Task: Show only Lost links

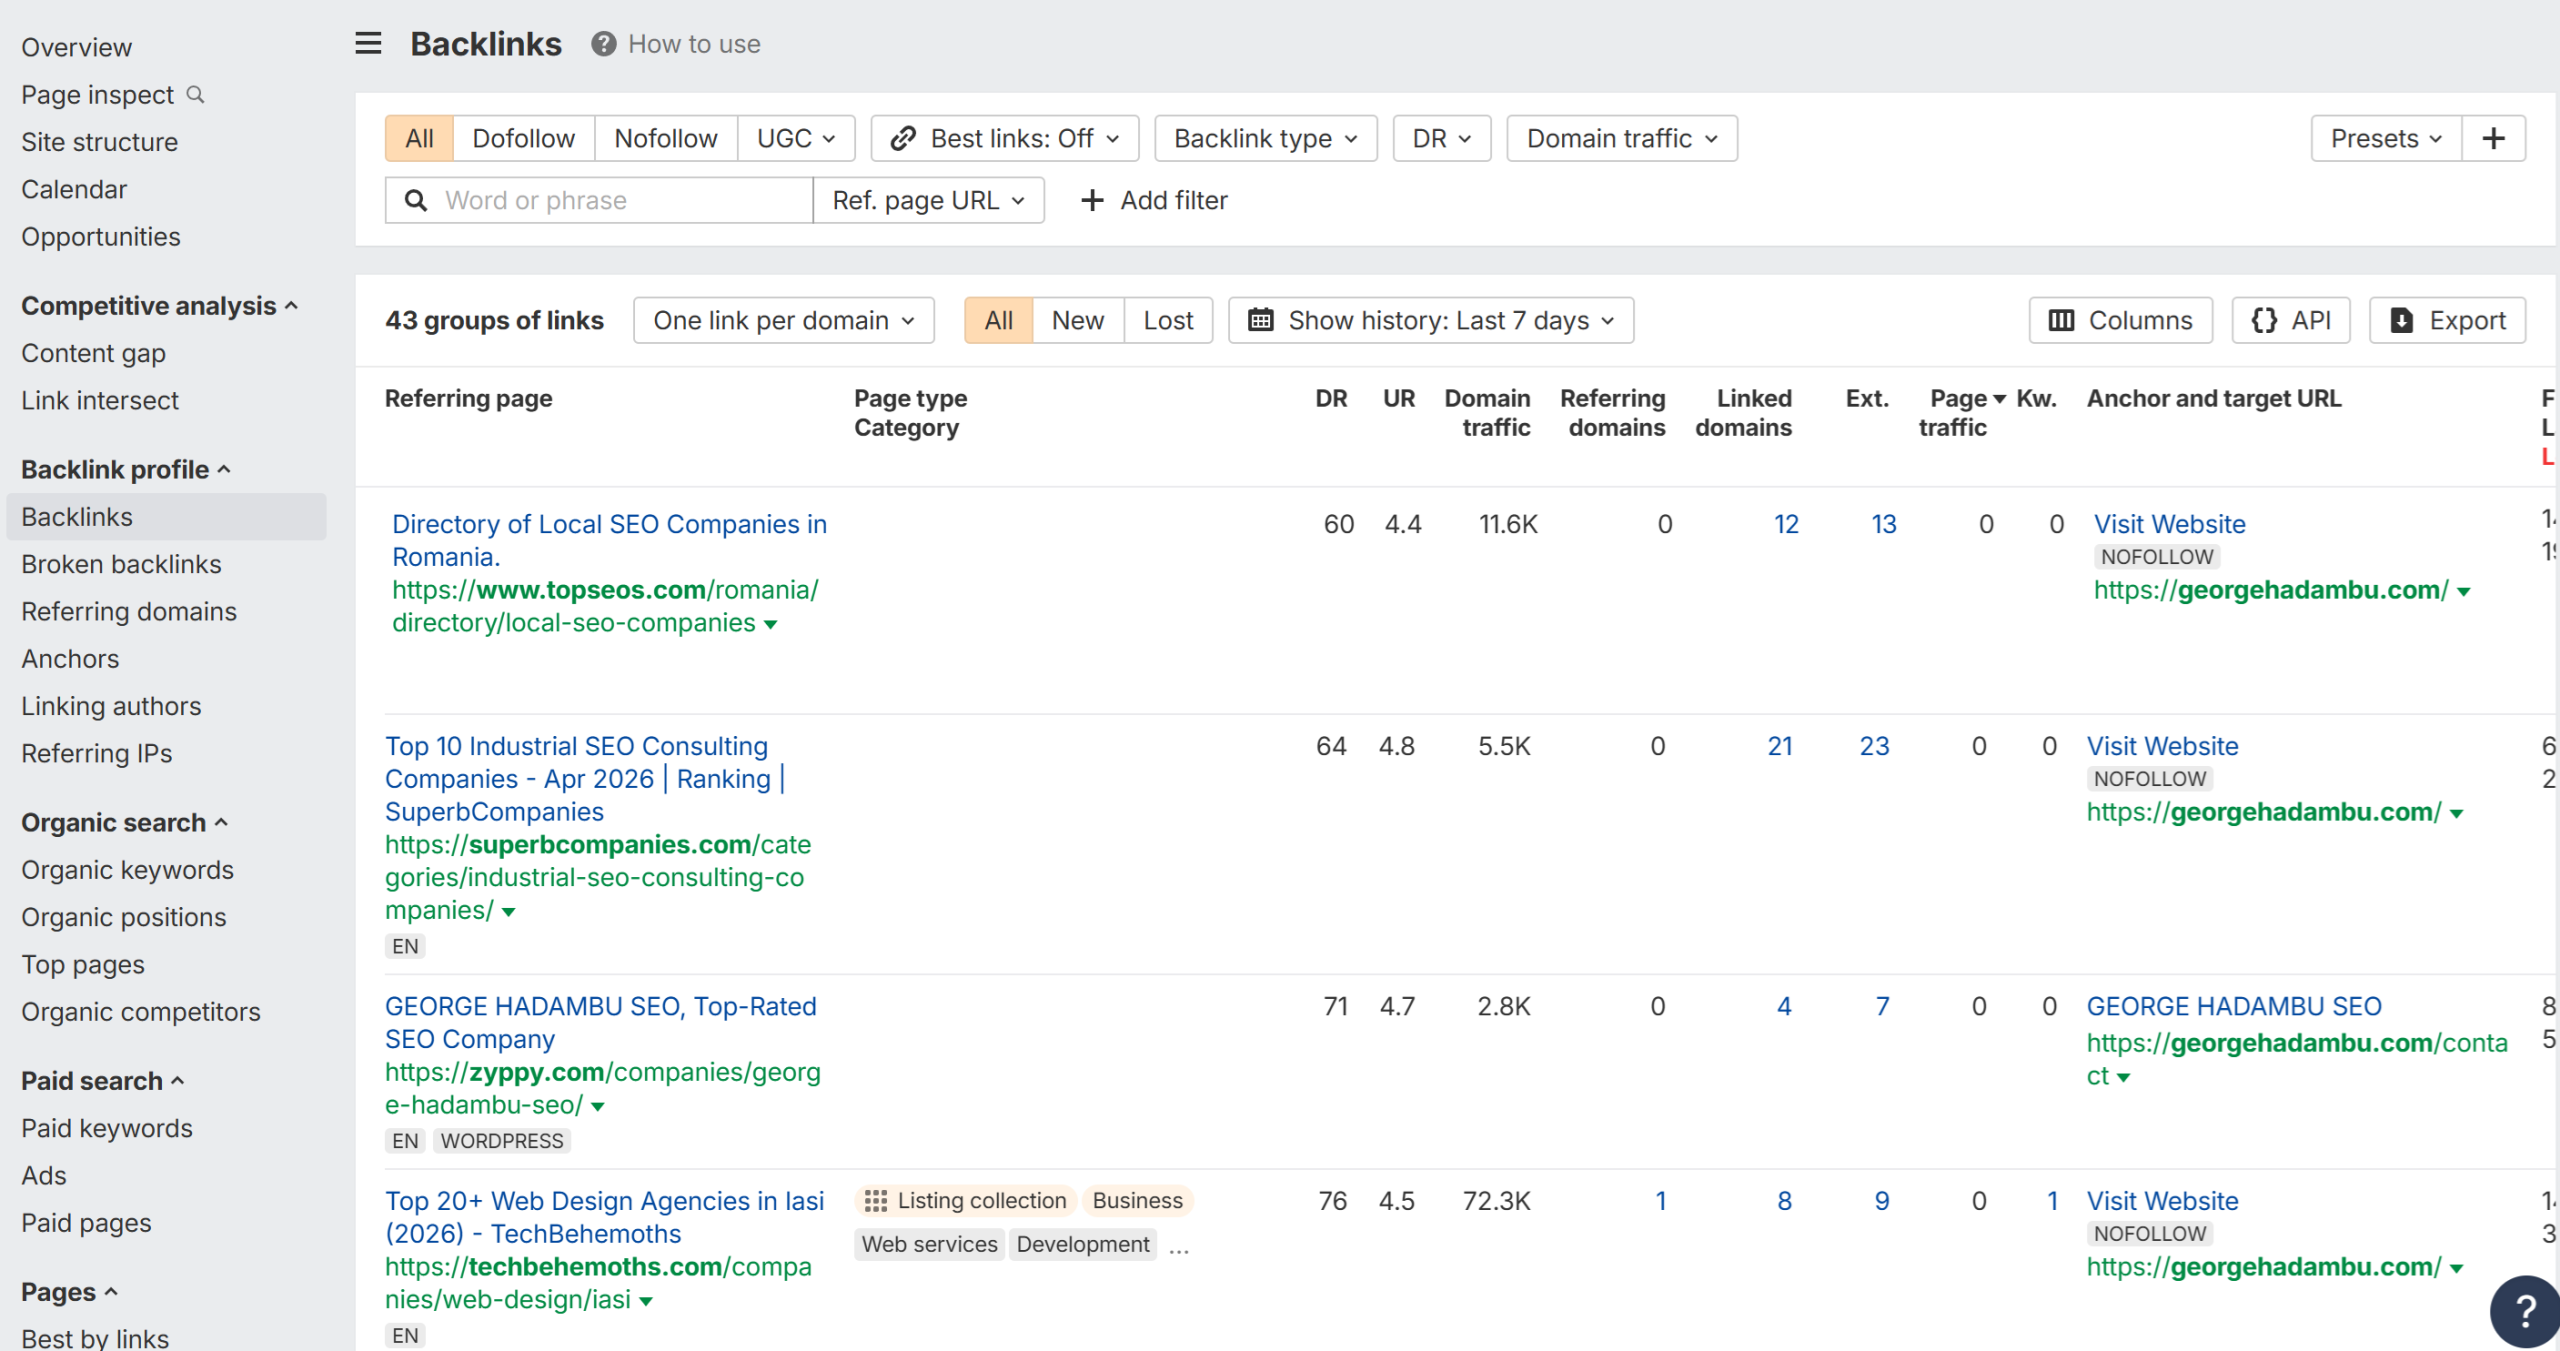Action: click(x=1167, y=320)
